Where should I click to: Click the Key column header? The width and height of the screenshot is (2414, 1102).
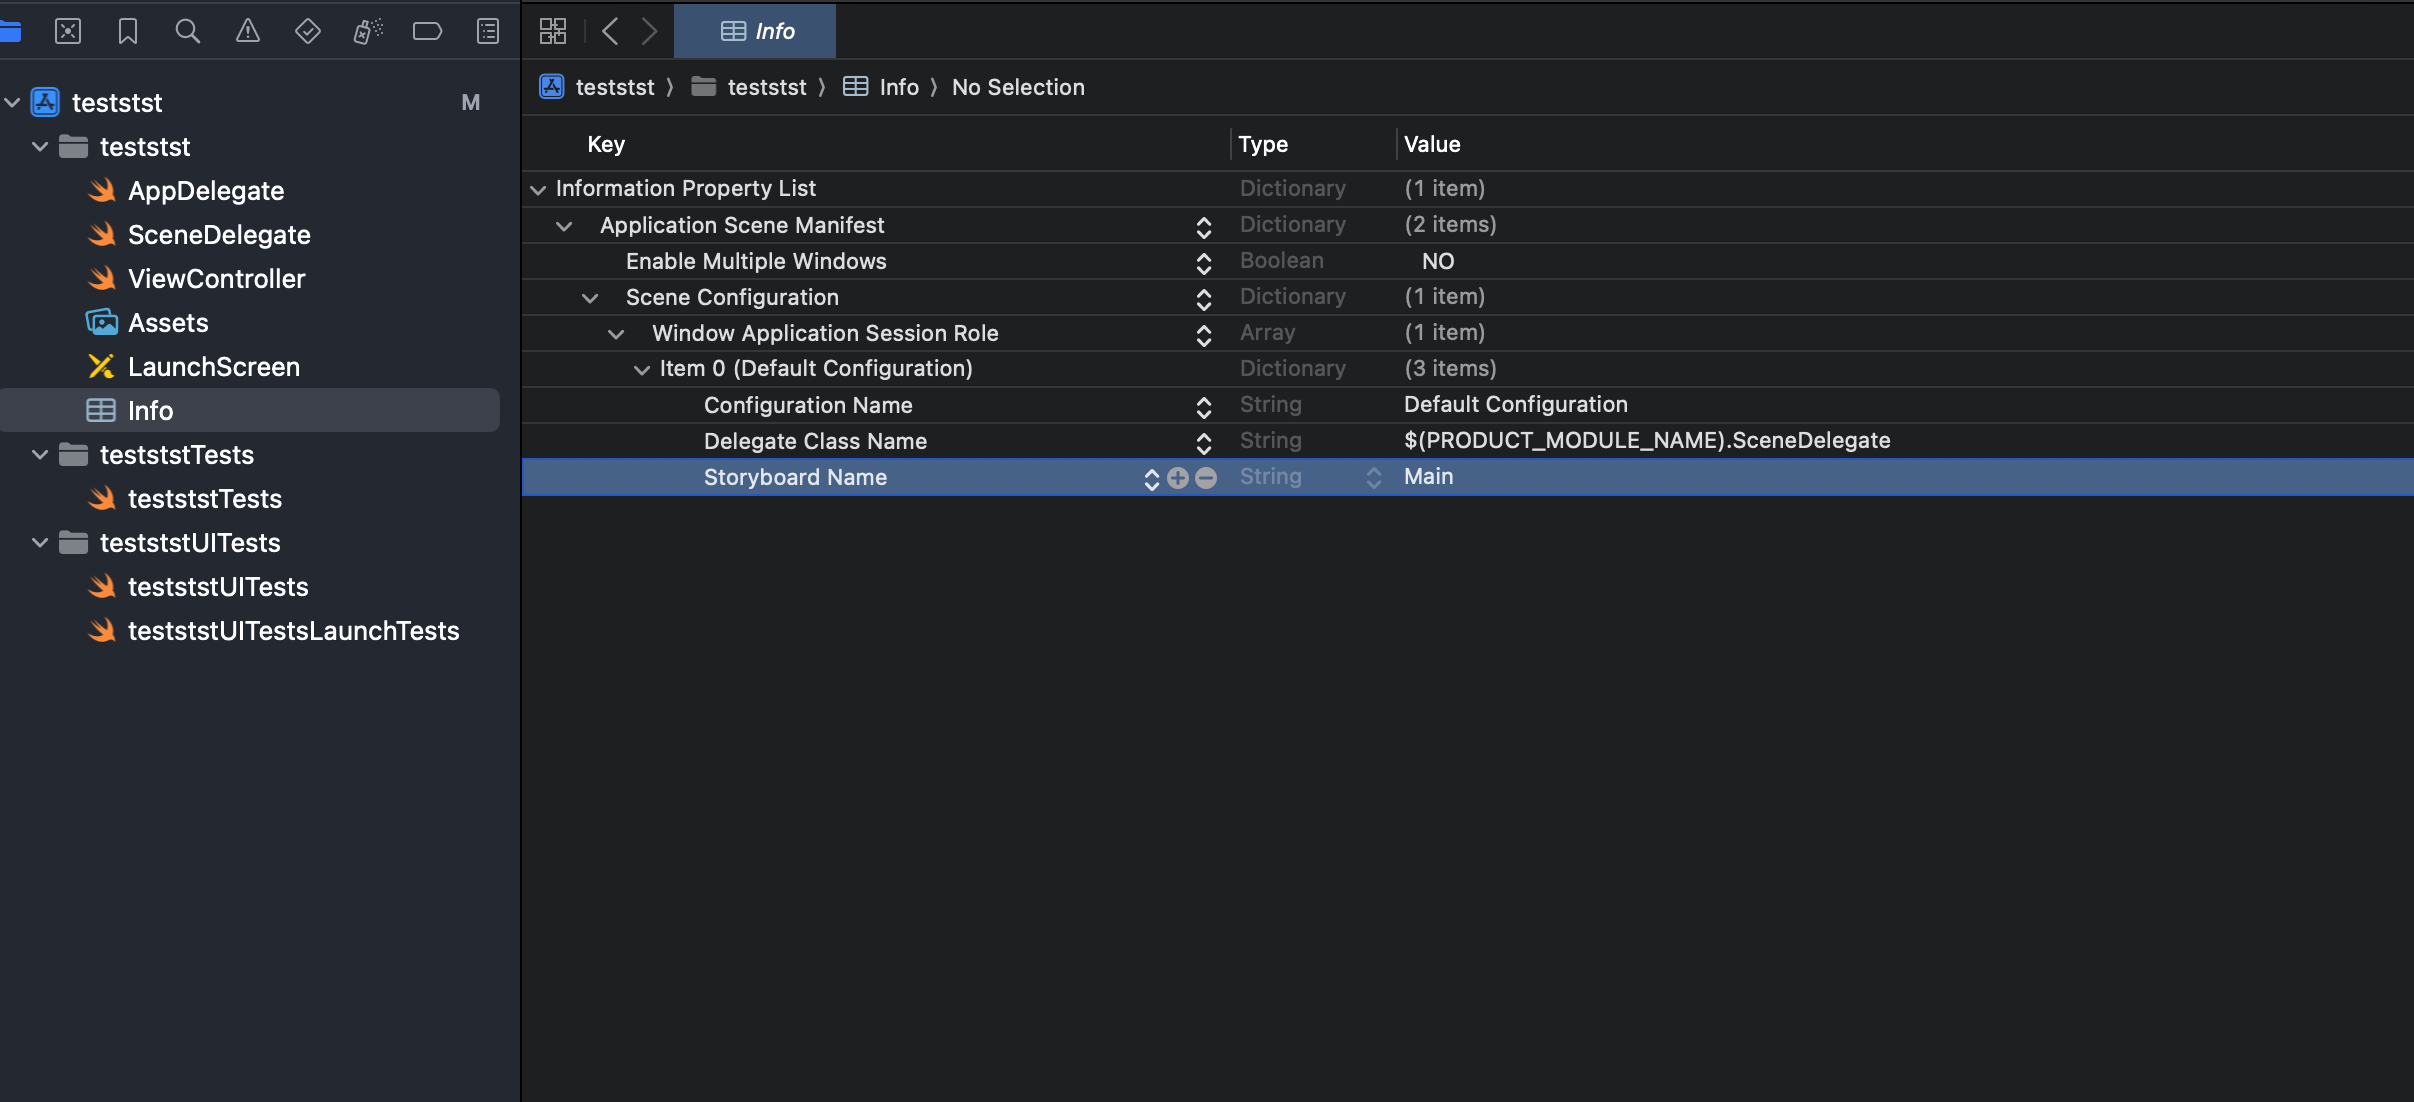click(606, 144)
